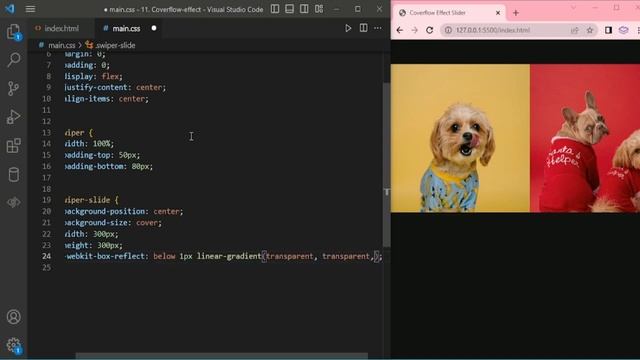Close the Coverflow Effect Slider browser tab
Image resolution: width=640 pixels, height=360 pixels.
click(x=498, y=13)
